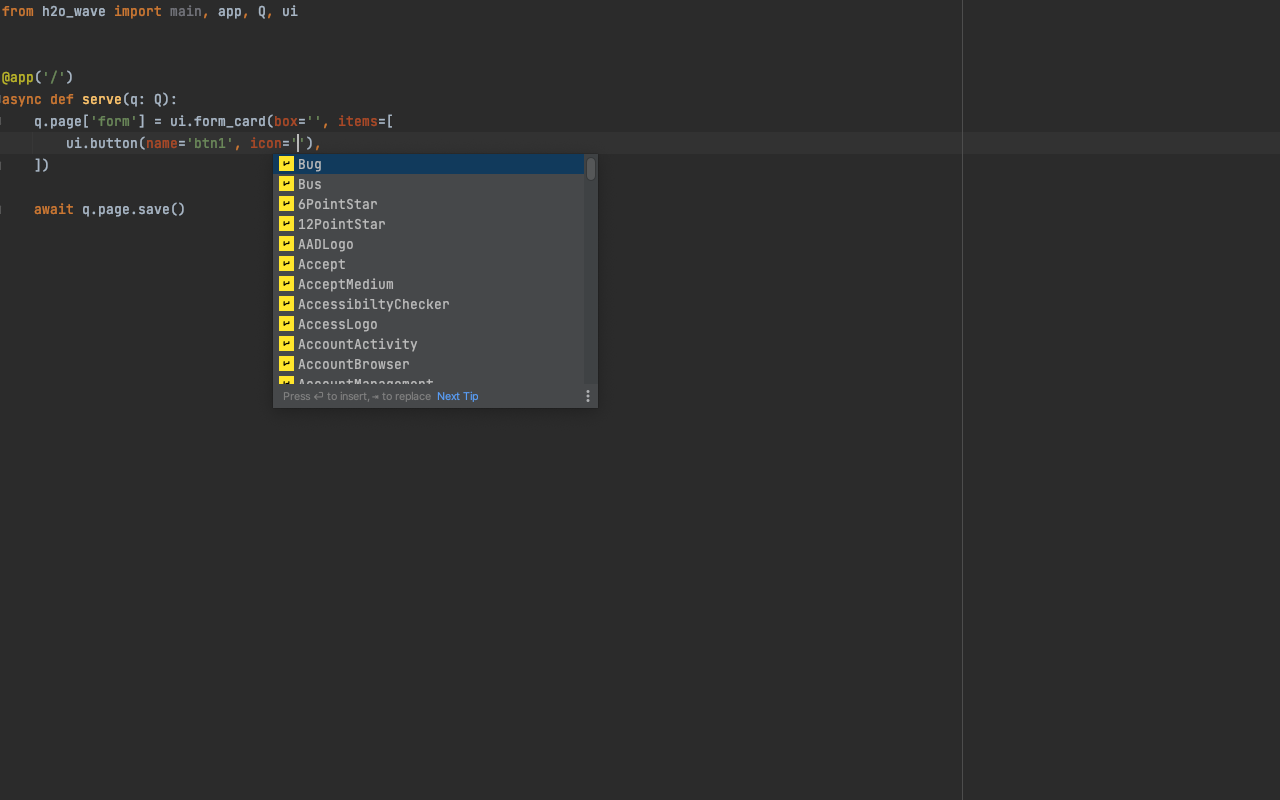The height and width of the screenshot is (800, 1280).
Task: Click the icon beside AccountBrowser
Action: point(286,364)
